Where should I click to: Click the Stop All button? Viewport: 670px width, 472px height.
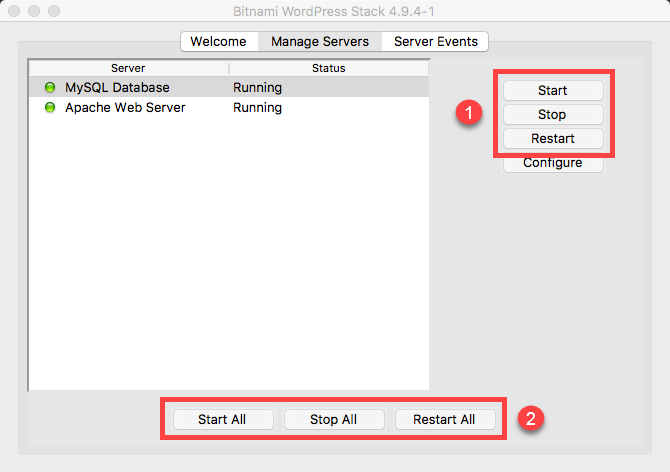tap(334, 419)
